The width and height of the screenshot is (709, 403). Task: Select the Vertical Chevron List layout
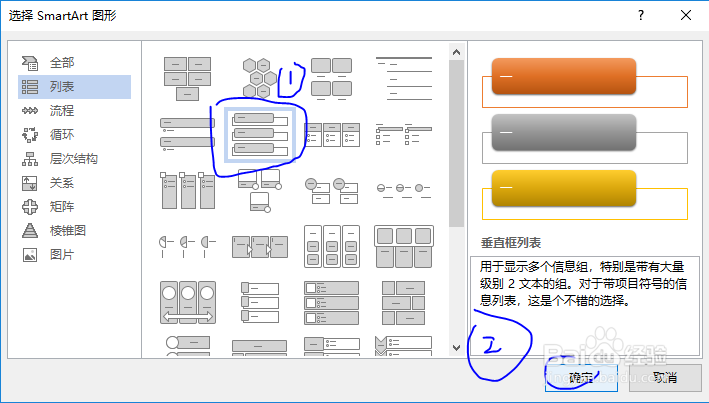(404, 346)
